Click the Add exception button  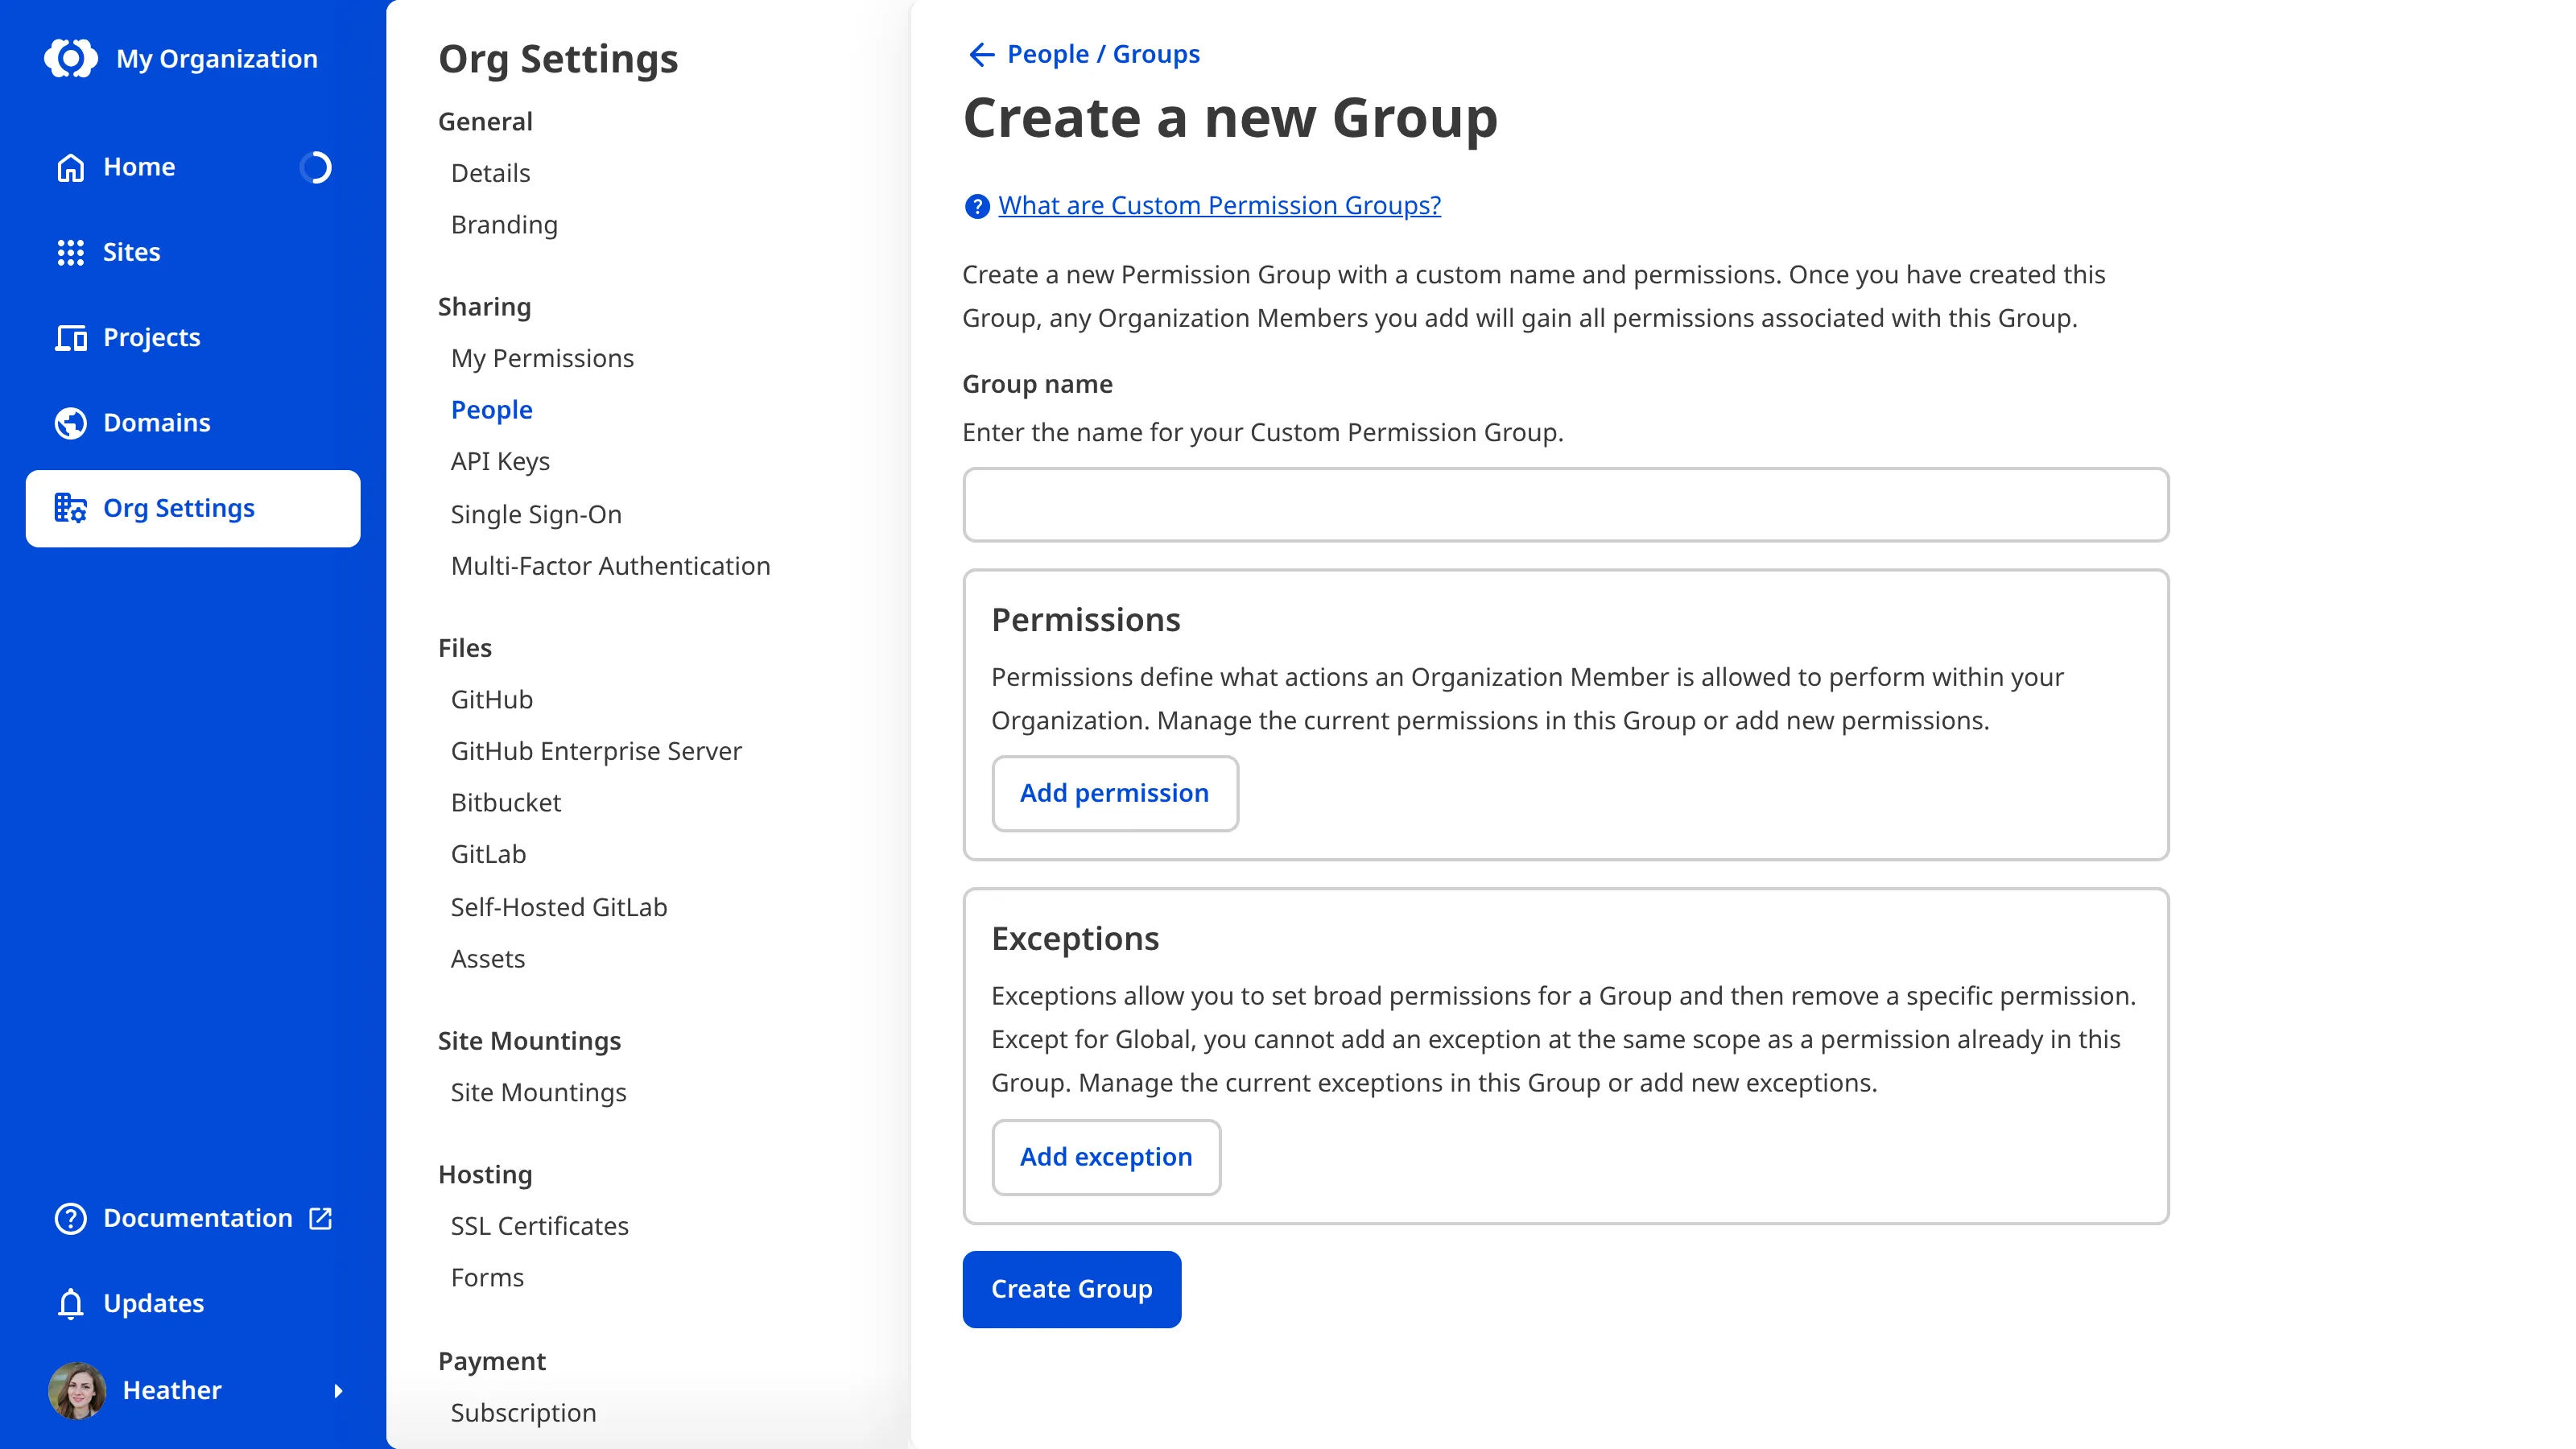tap(1106, 1157)
